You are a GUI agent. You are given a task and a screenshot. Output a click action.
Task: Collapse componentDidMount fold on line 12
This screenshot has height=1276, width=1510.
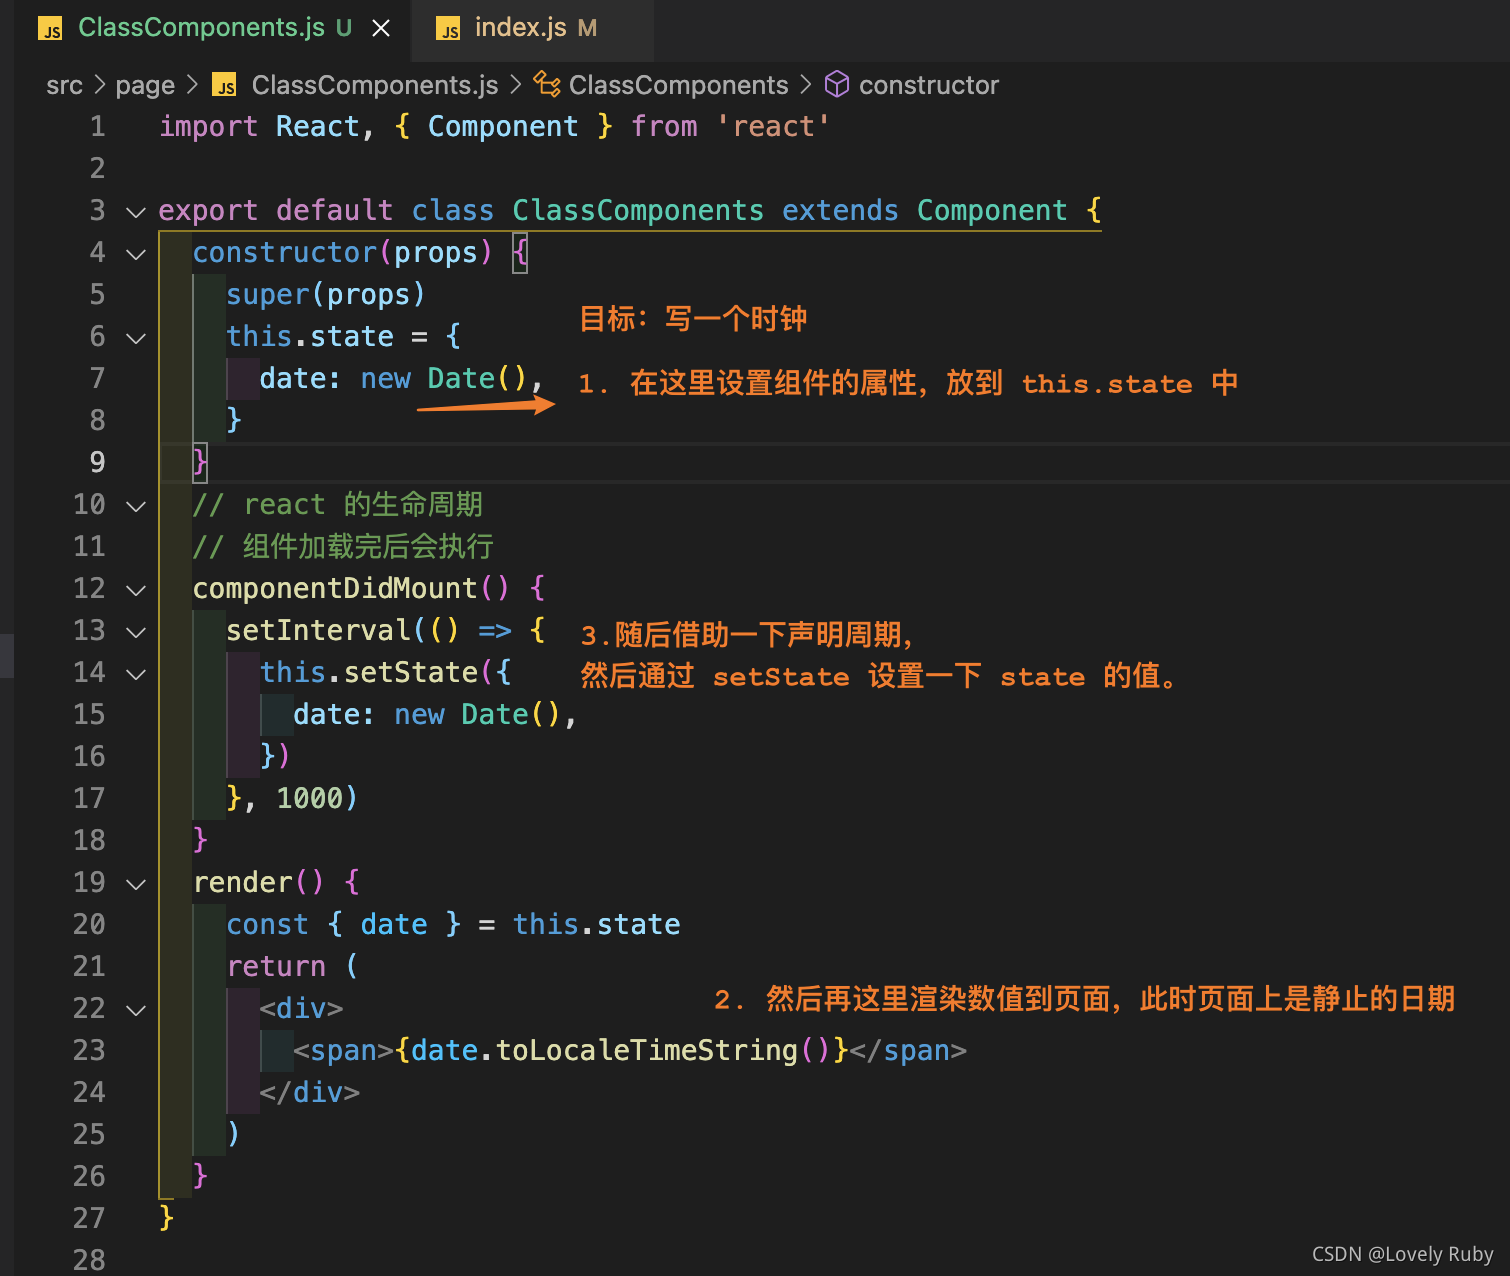click(x=136, y=589)
